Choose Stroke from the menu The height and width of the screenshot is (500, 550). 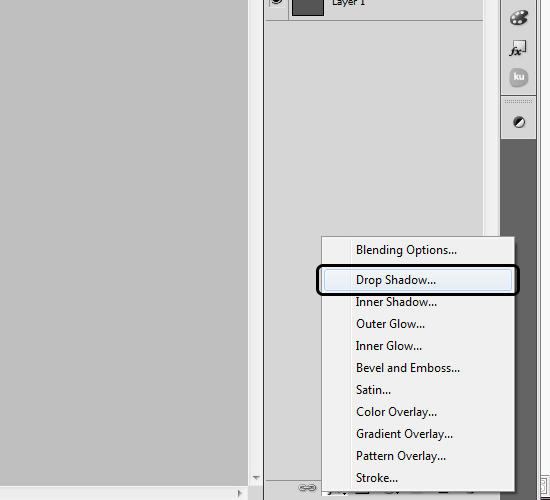coord(418,478)
